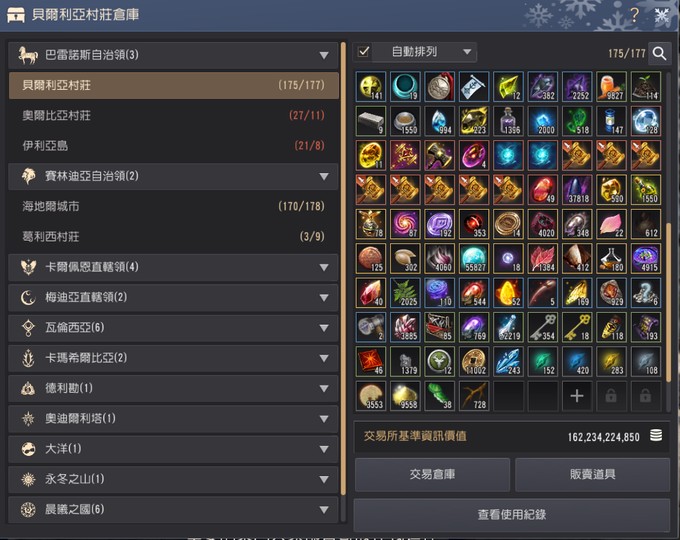Select the pink petal item with count 22
Screen dimensions: 680x540
coord(611,224)
